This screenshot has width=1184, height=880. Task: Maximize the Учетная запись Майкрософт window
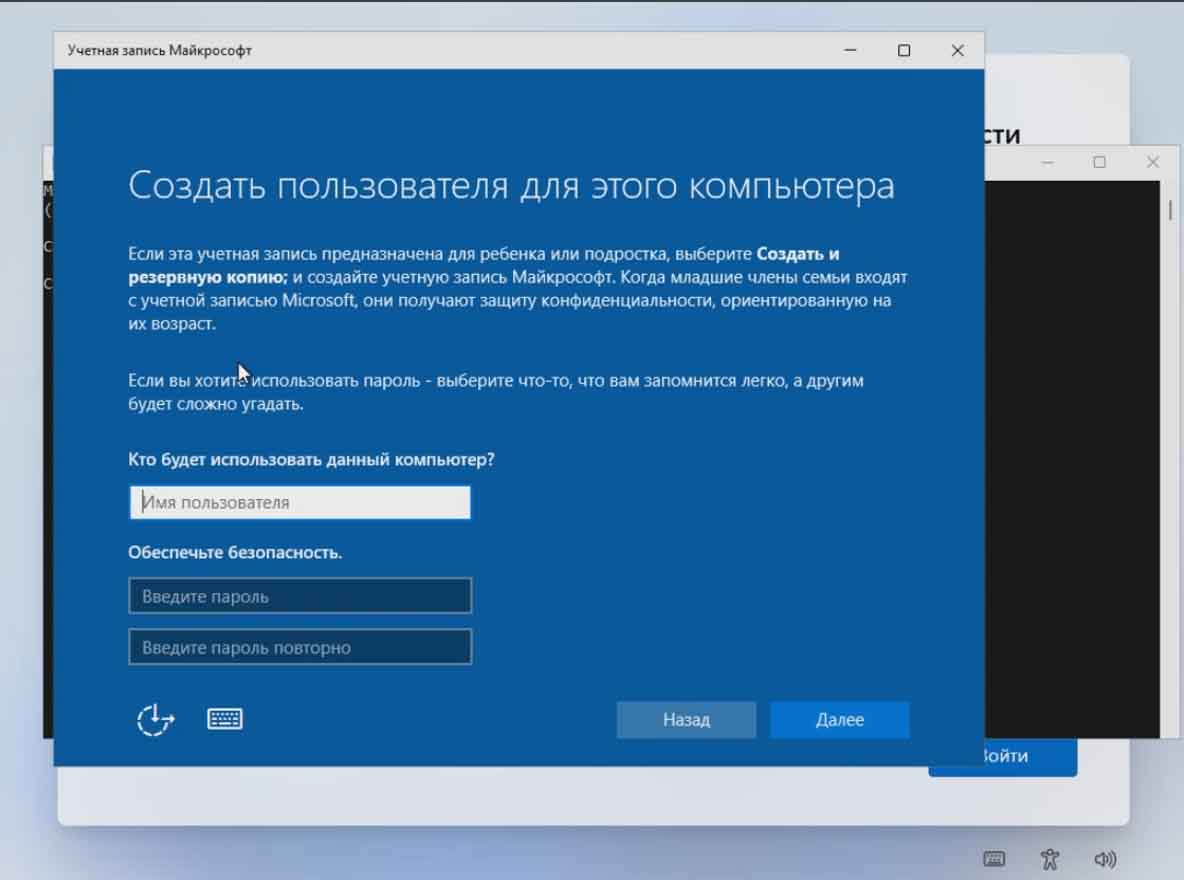(904, 51)
